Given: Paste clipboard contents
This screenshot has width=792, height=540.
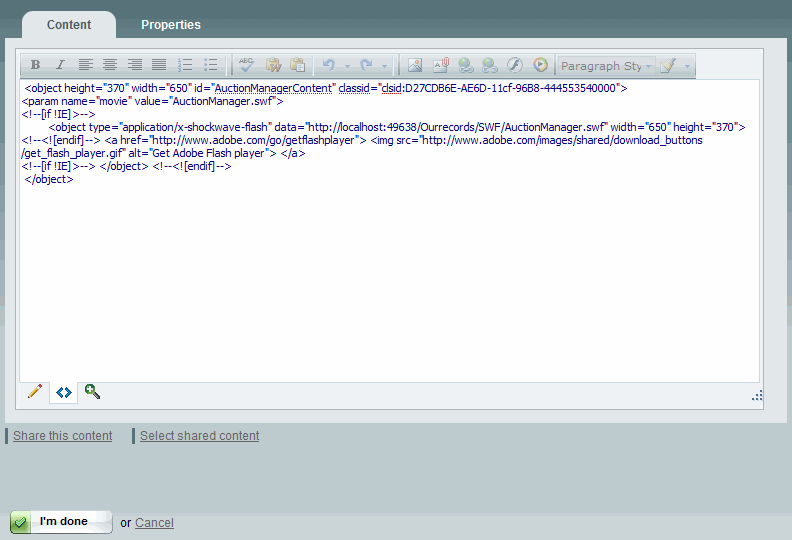Looking at the screenshot, I should (298, 65).
